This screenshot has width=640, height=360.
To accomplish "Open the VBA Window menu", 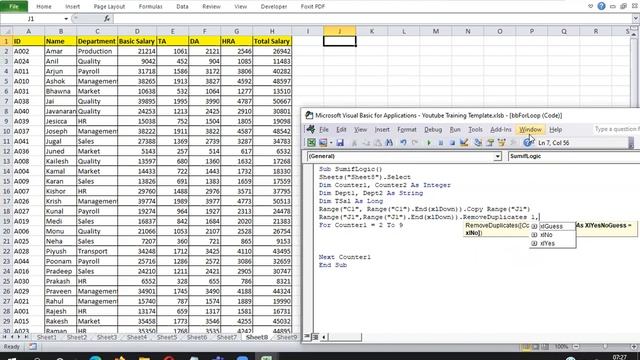I will tap(530, 129).
